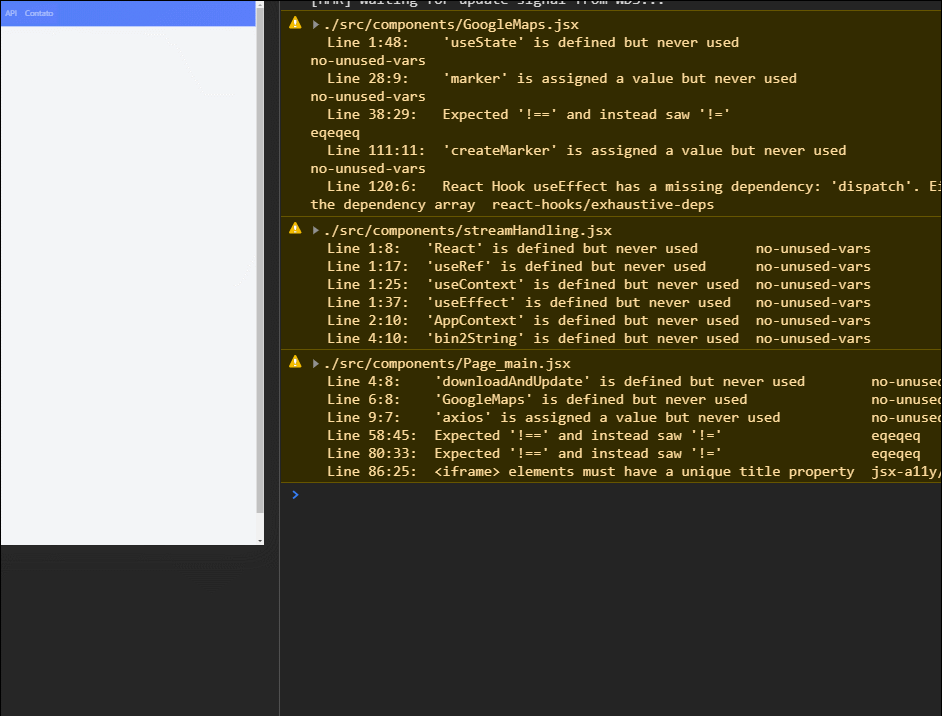Click the warning triangle beside streamHandling.jsx

coord(294,229)
